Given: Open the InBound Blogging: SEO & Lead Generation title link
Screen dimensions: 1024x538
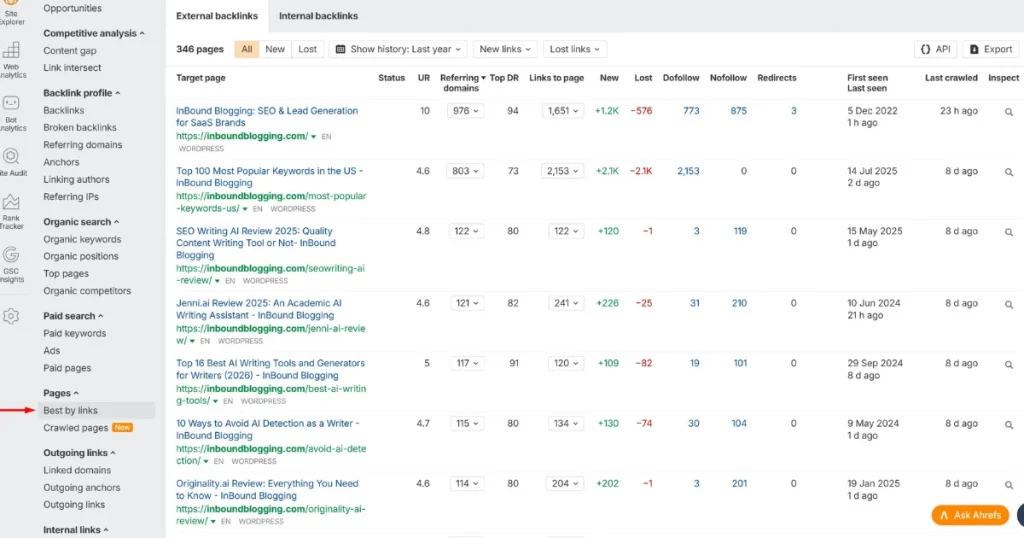Looking at the screenshot, I should pos(266,117).
